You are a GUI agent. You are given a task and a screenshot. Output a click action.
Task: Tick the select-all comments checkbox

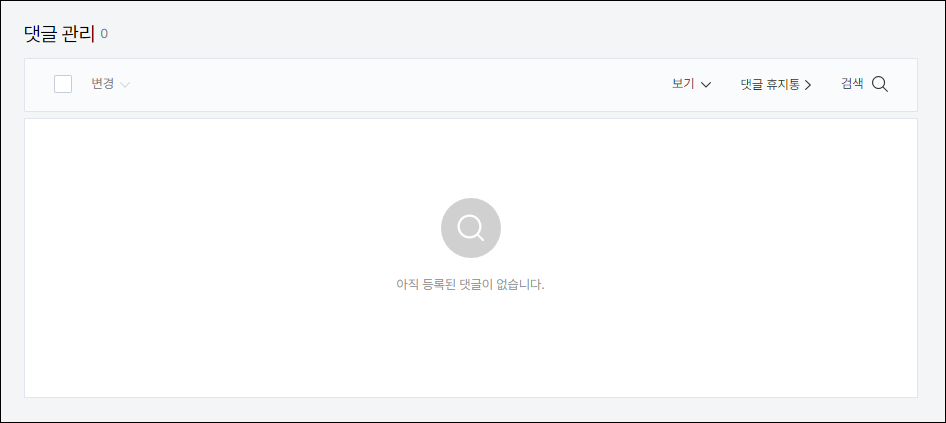pos(63,84)
